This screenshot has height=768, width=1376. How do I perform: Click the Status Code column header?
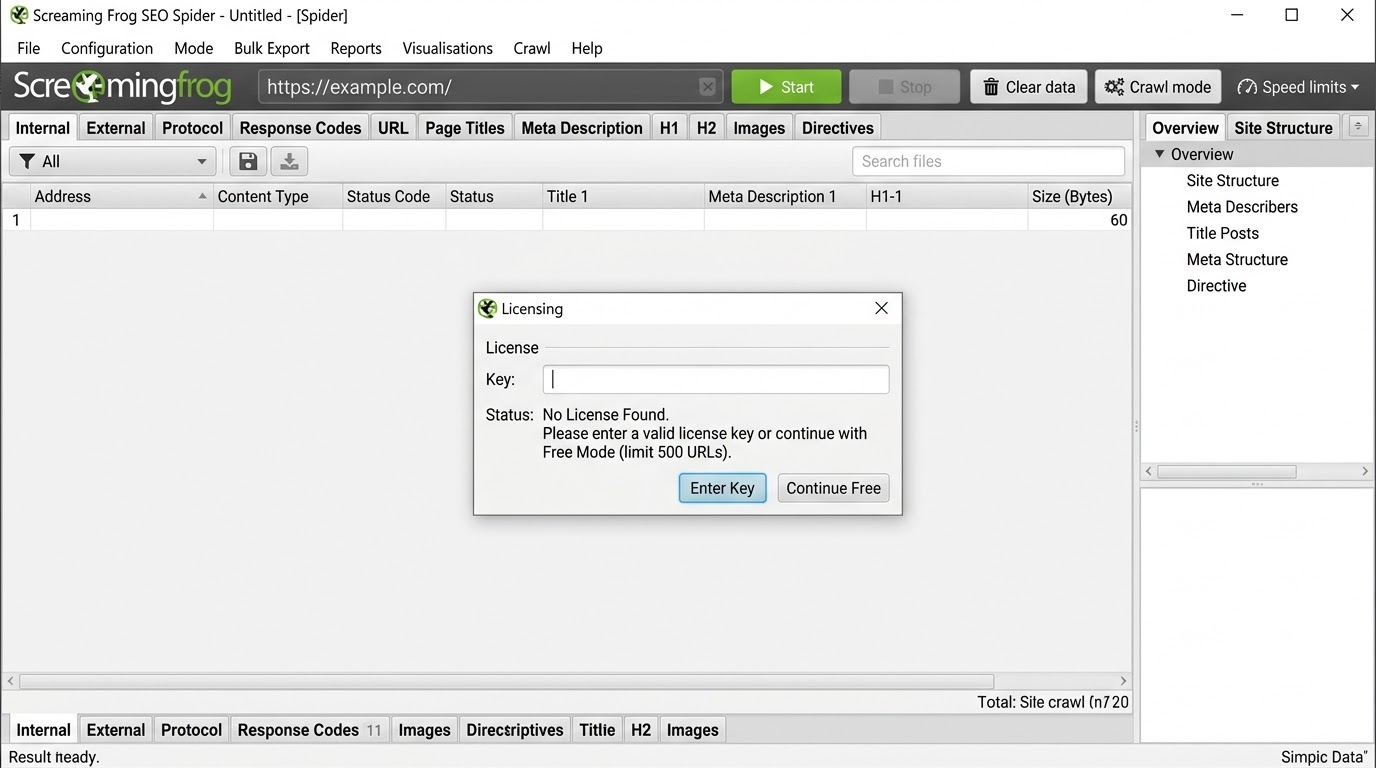[x=394, y=196]
